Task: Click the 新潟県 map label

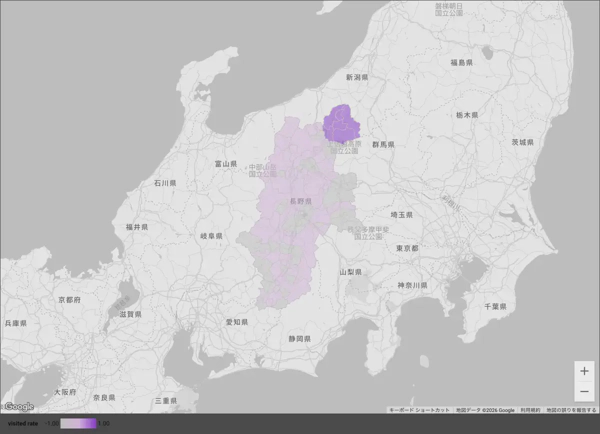Action: tap(357, 77)
